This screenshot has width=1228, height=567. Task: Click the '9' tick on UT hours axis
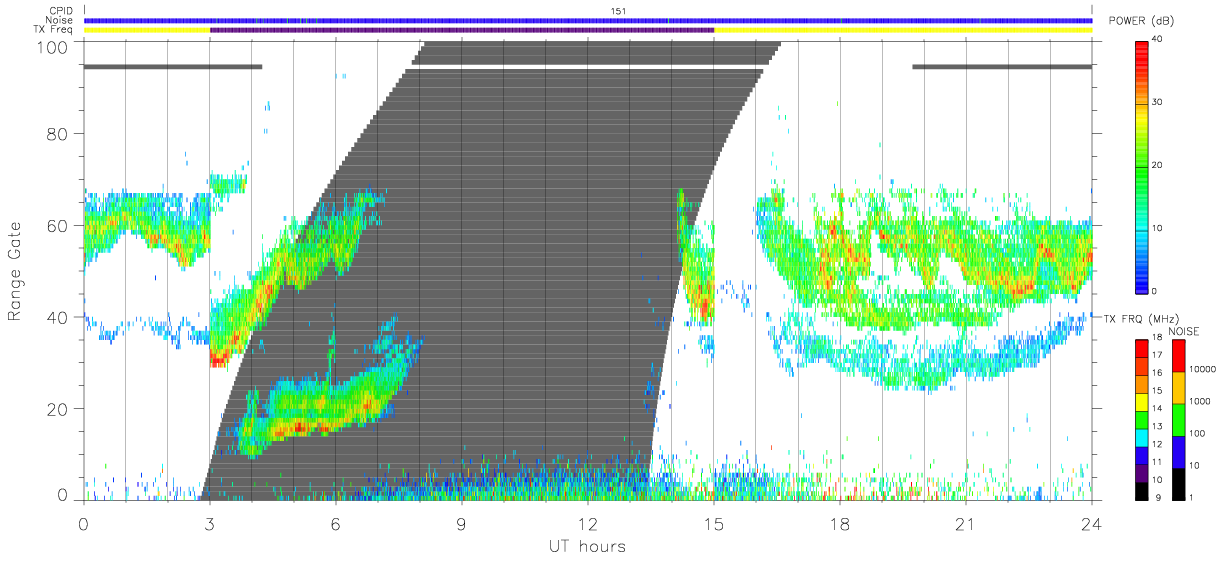(x=462, y=523)
